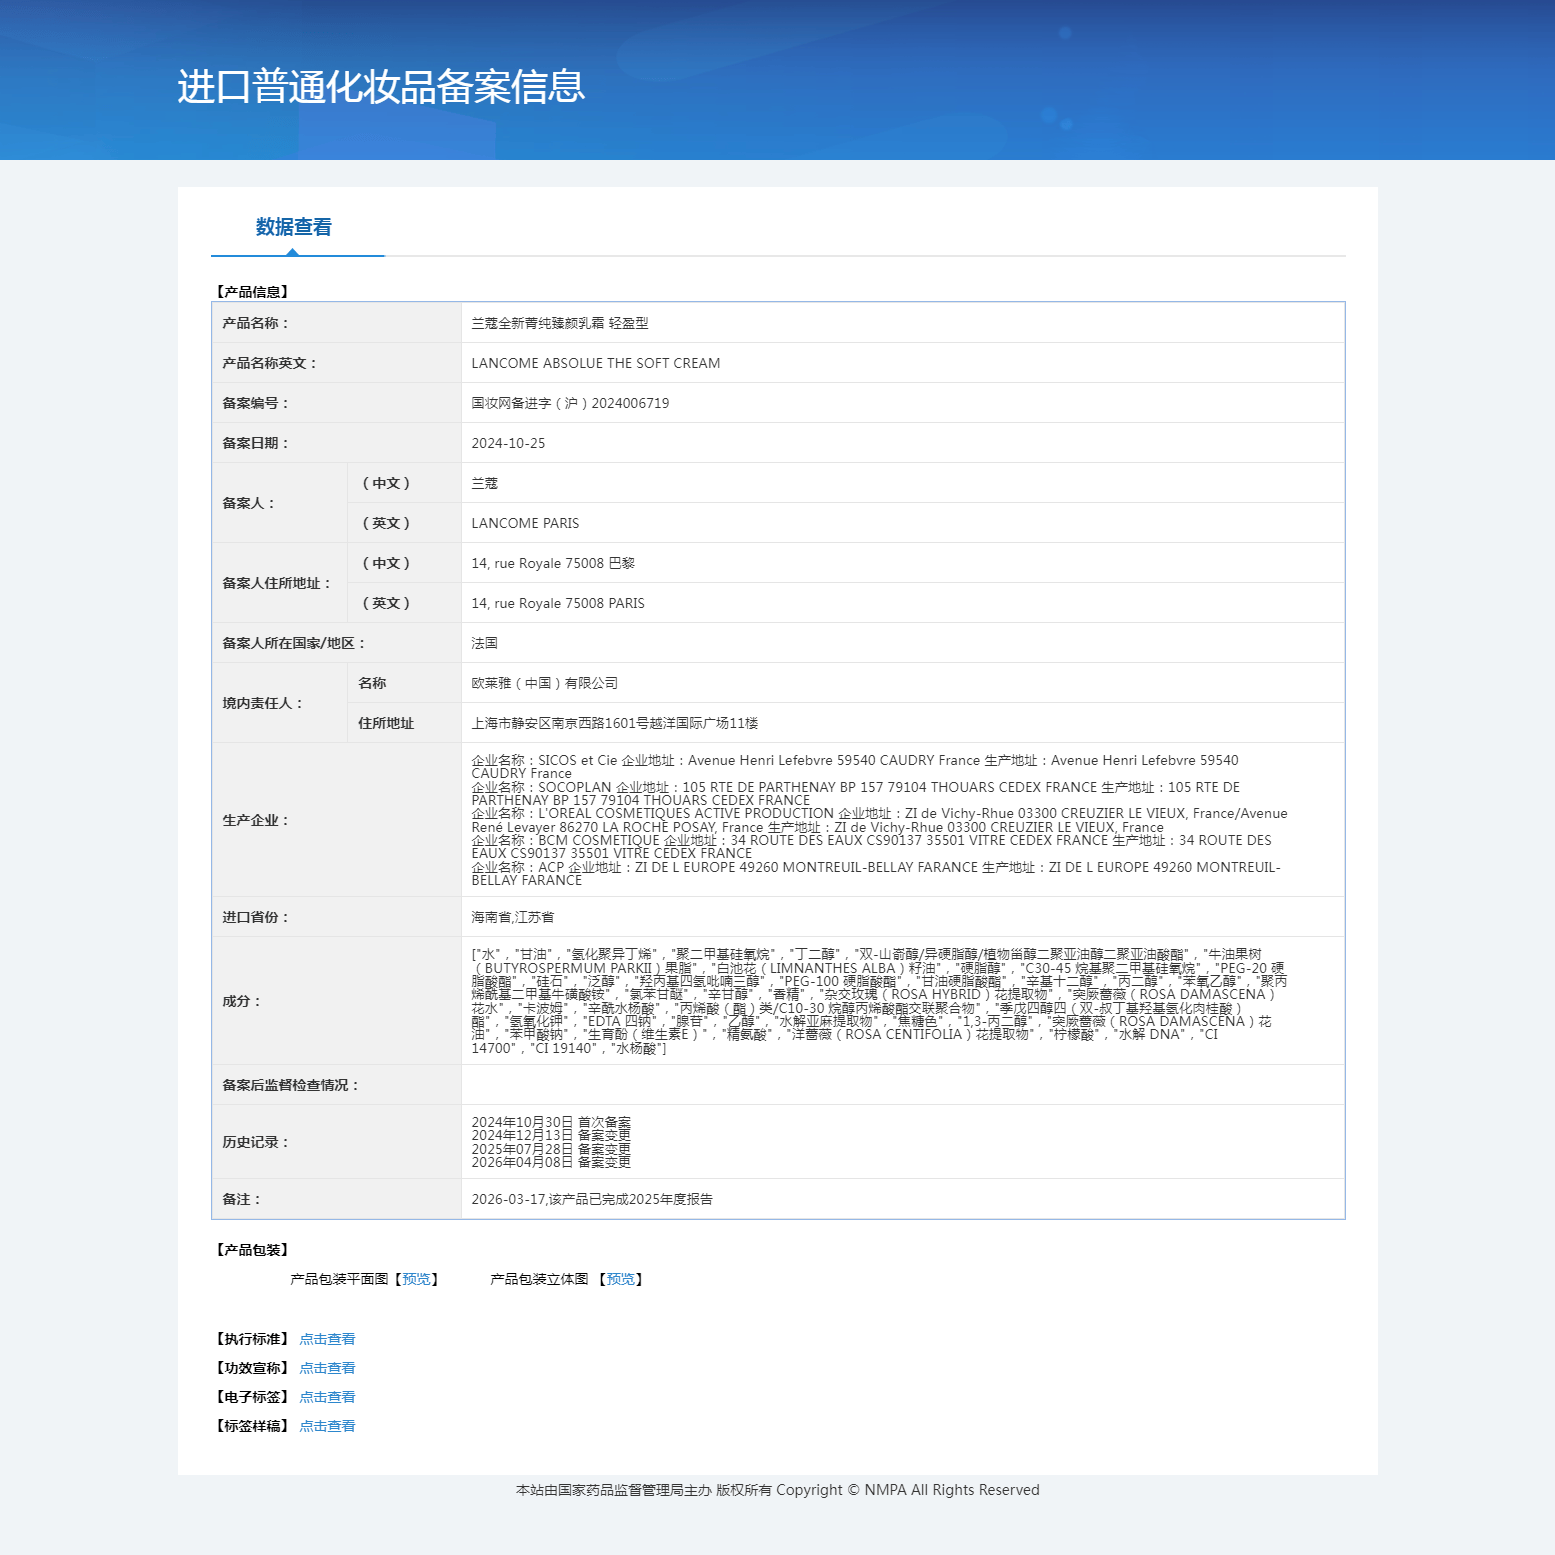Select the filing date 2024-10-25

tap(508, 443)
